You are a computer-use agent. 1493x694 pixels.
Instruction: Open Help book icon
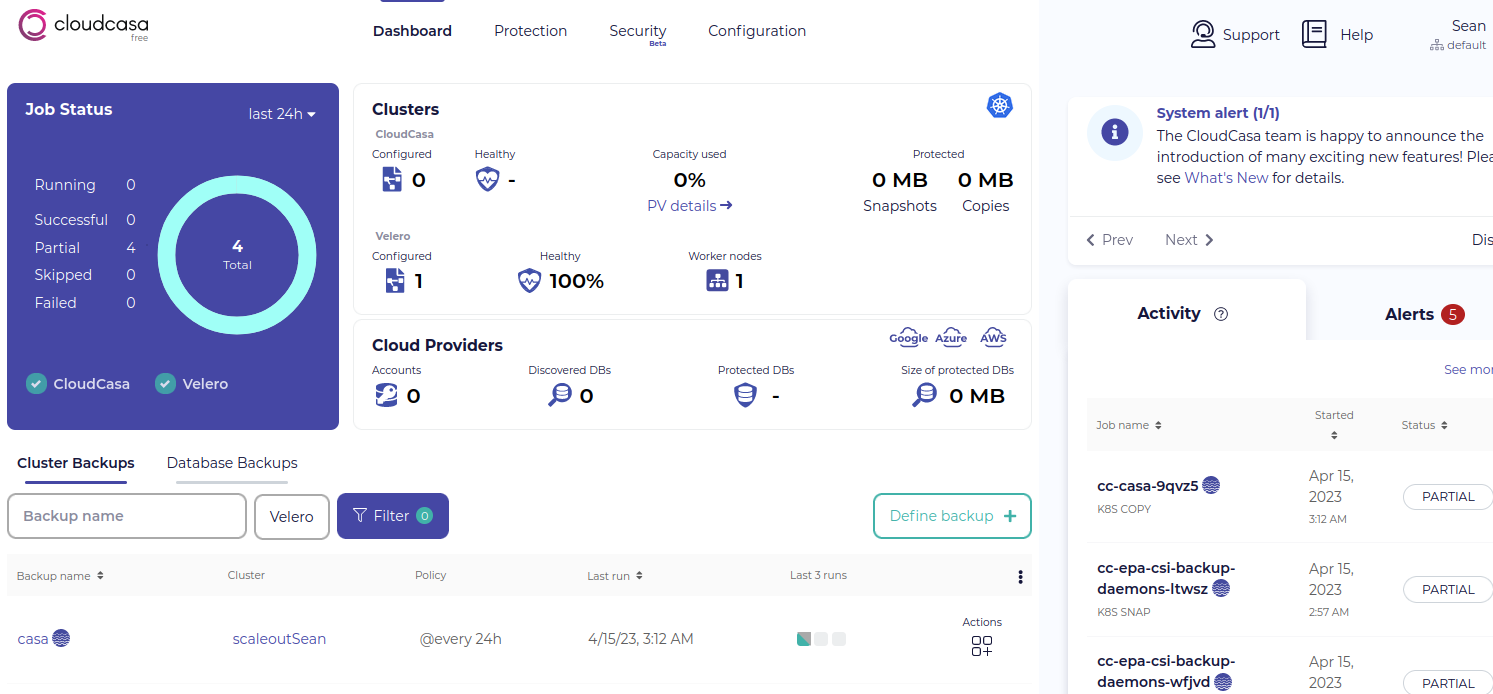pyautogui.click(x=1314, y=34)
